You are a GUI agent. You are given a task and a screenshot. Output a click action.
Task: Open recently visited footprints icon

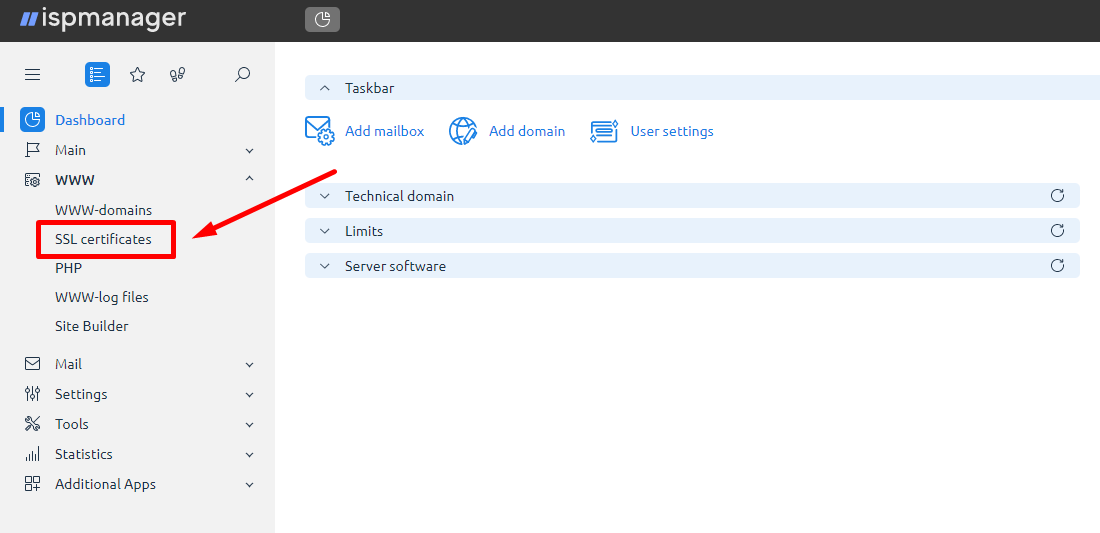pyautogui.click(x=177, y=74)
